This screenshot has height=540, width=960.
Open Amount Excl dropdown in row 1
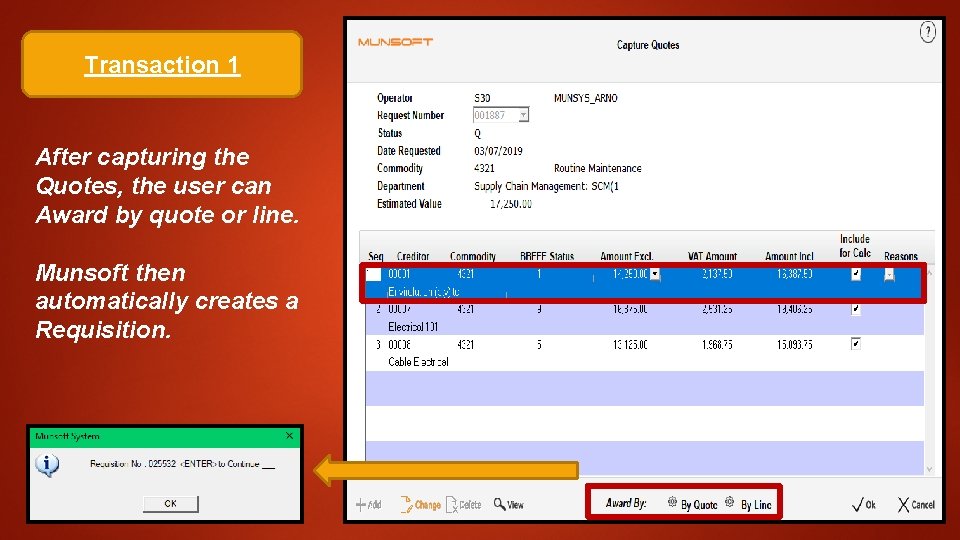tap(654, 274)
